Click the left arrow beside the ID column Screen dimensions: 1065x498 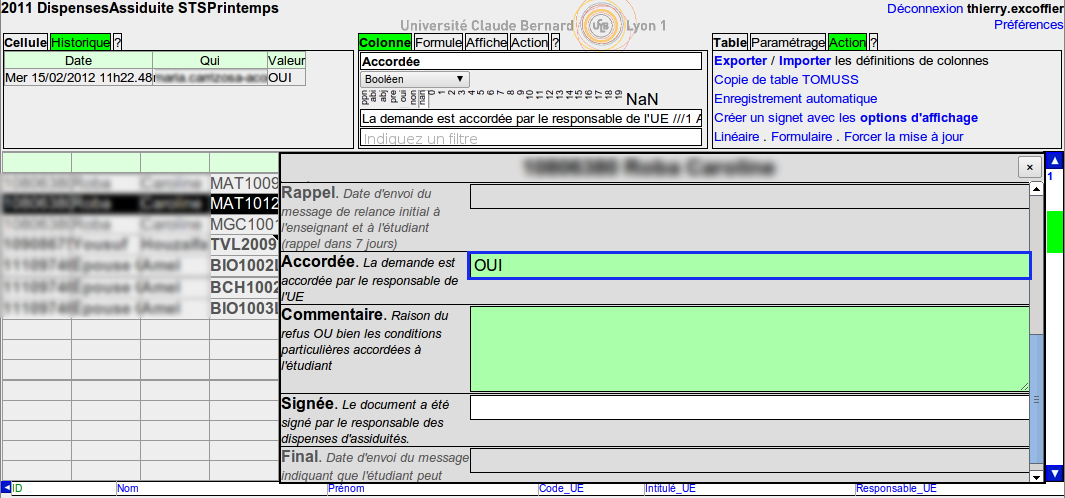(x=5, y=488)
